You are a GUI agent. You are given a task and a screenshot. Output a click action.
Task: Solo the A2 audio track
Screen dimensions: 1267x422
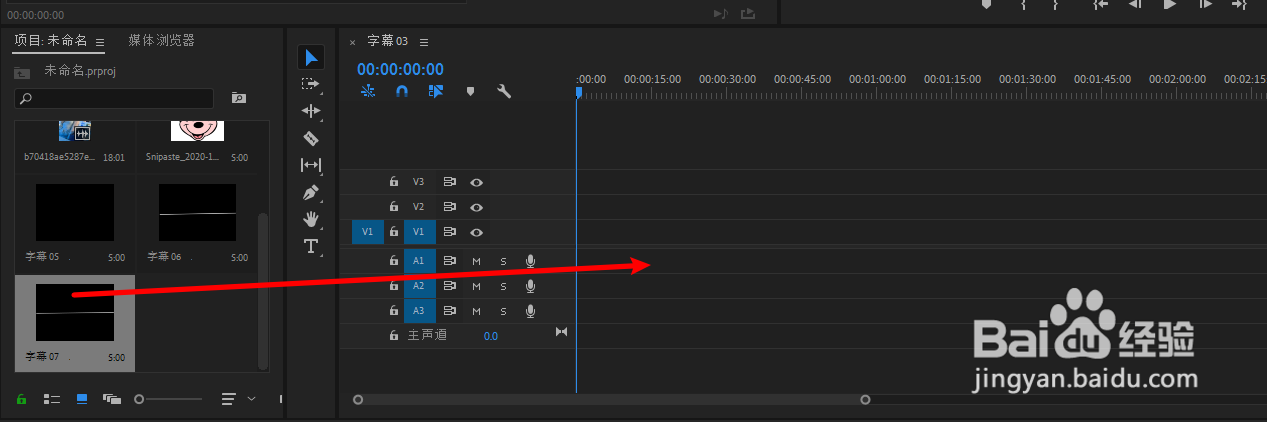504,286
